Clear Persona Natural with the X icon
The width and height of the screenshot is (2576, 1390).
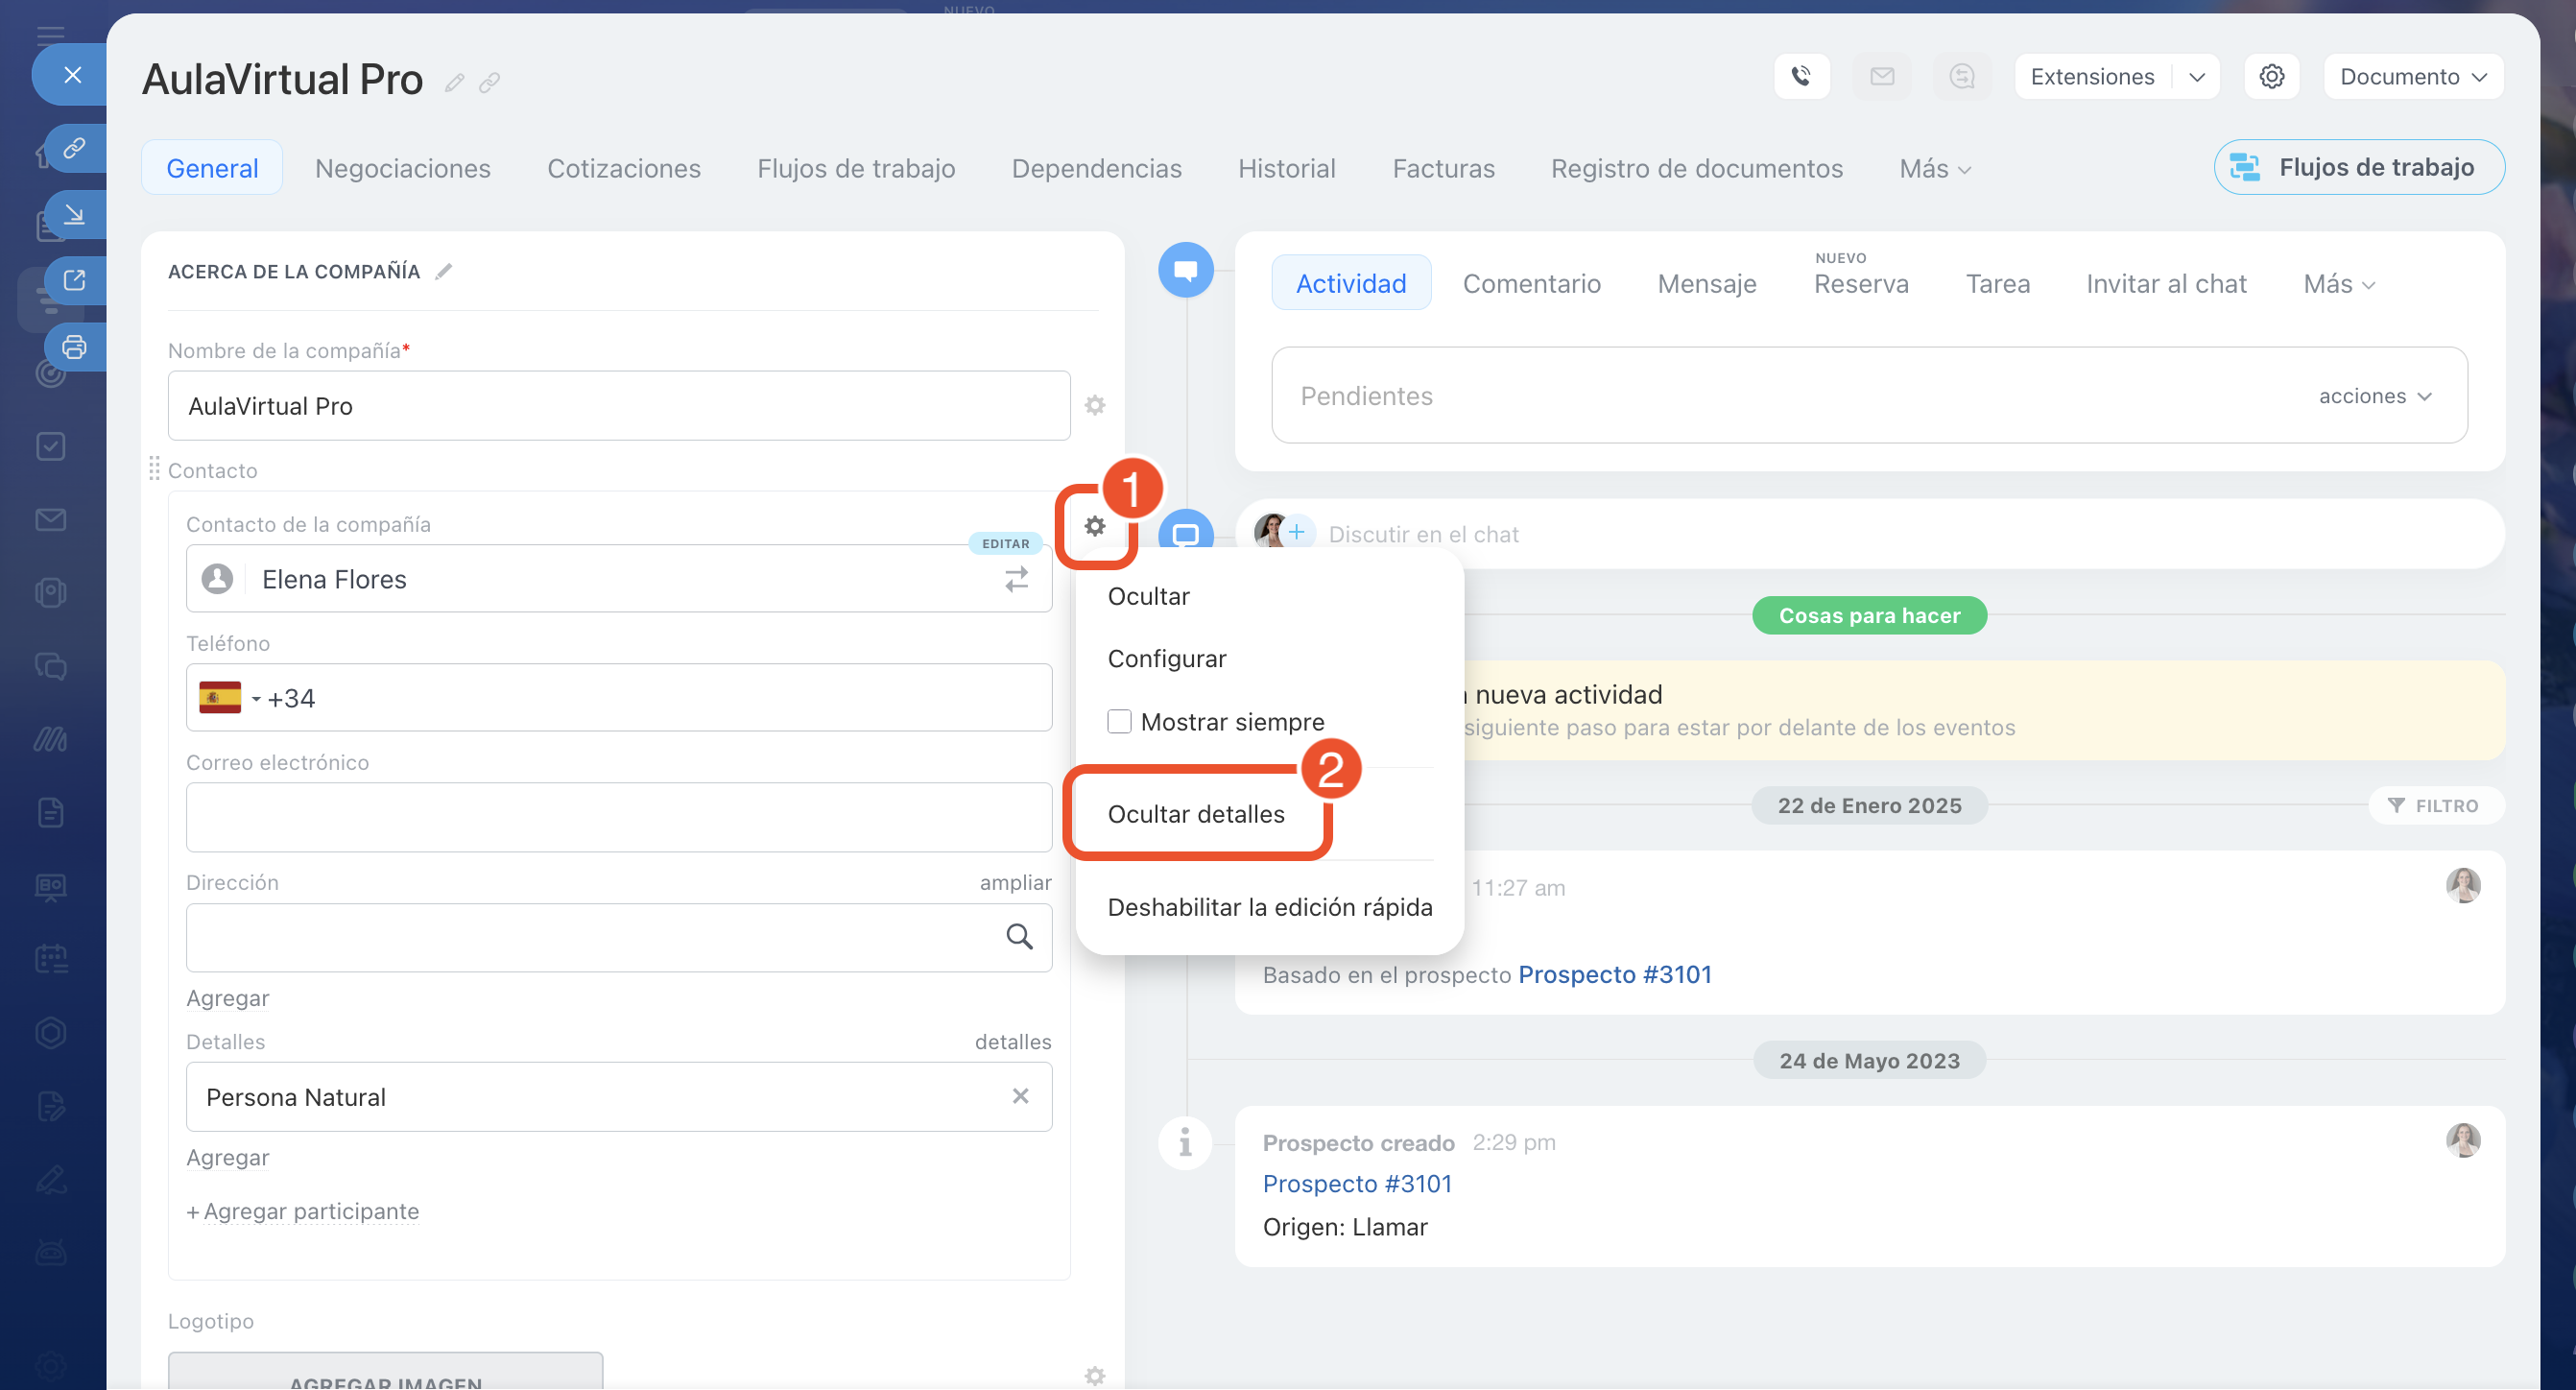(1020, 1096)
